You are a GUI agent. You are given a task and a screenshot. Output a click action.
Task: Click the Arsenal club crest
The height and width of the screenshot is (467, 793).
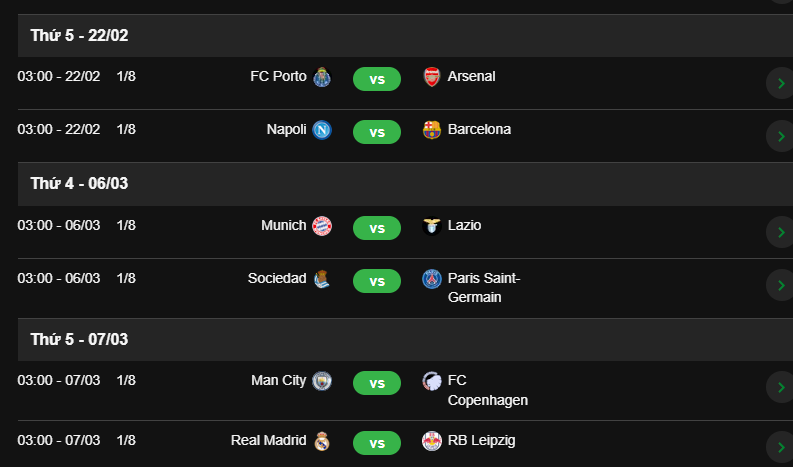tap(431, 77)
